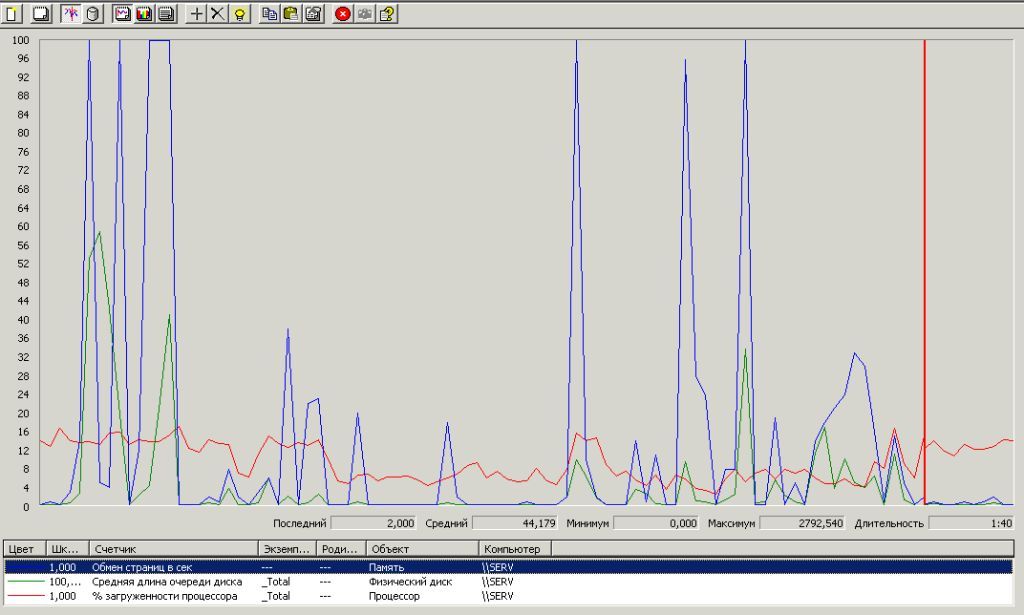This screenshot has width=1024, height=615.
Task: Open the Properties dialog icon
Action: (313, 14)
